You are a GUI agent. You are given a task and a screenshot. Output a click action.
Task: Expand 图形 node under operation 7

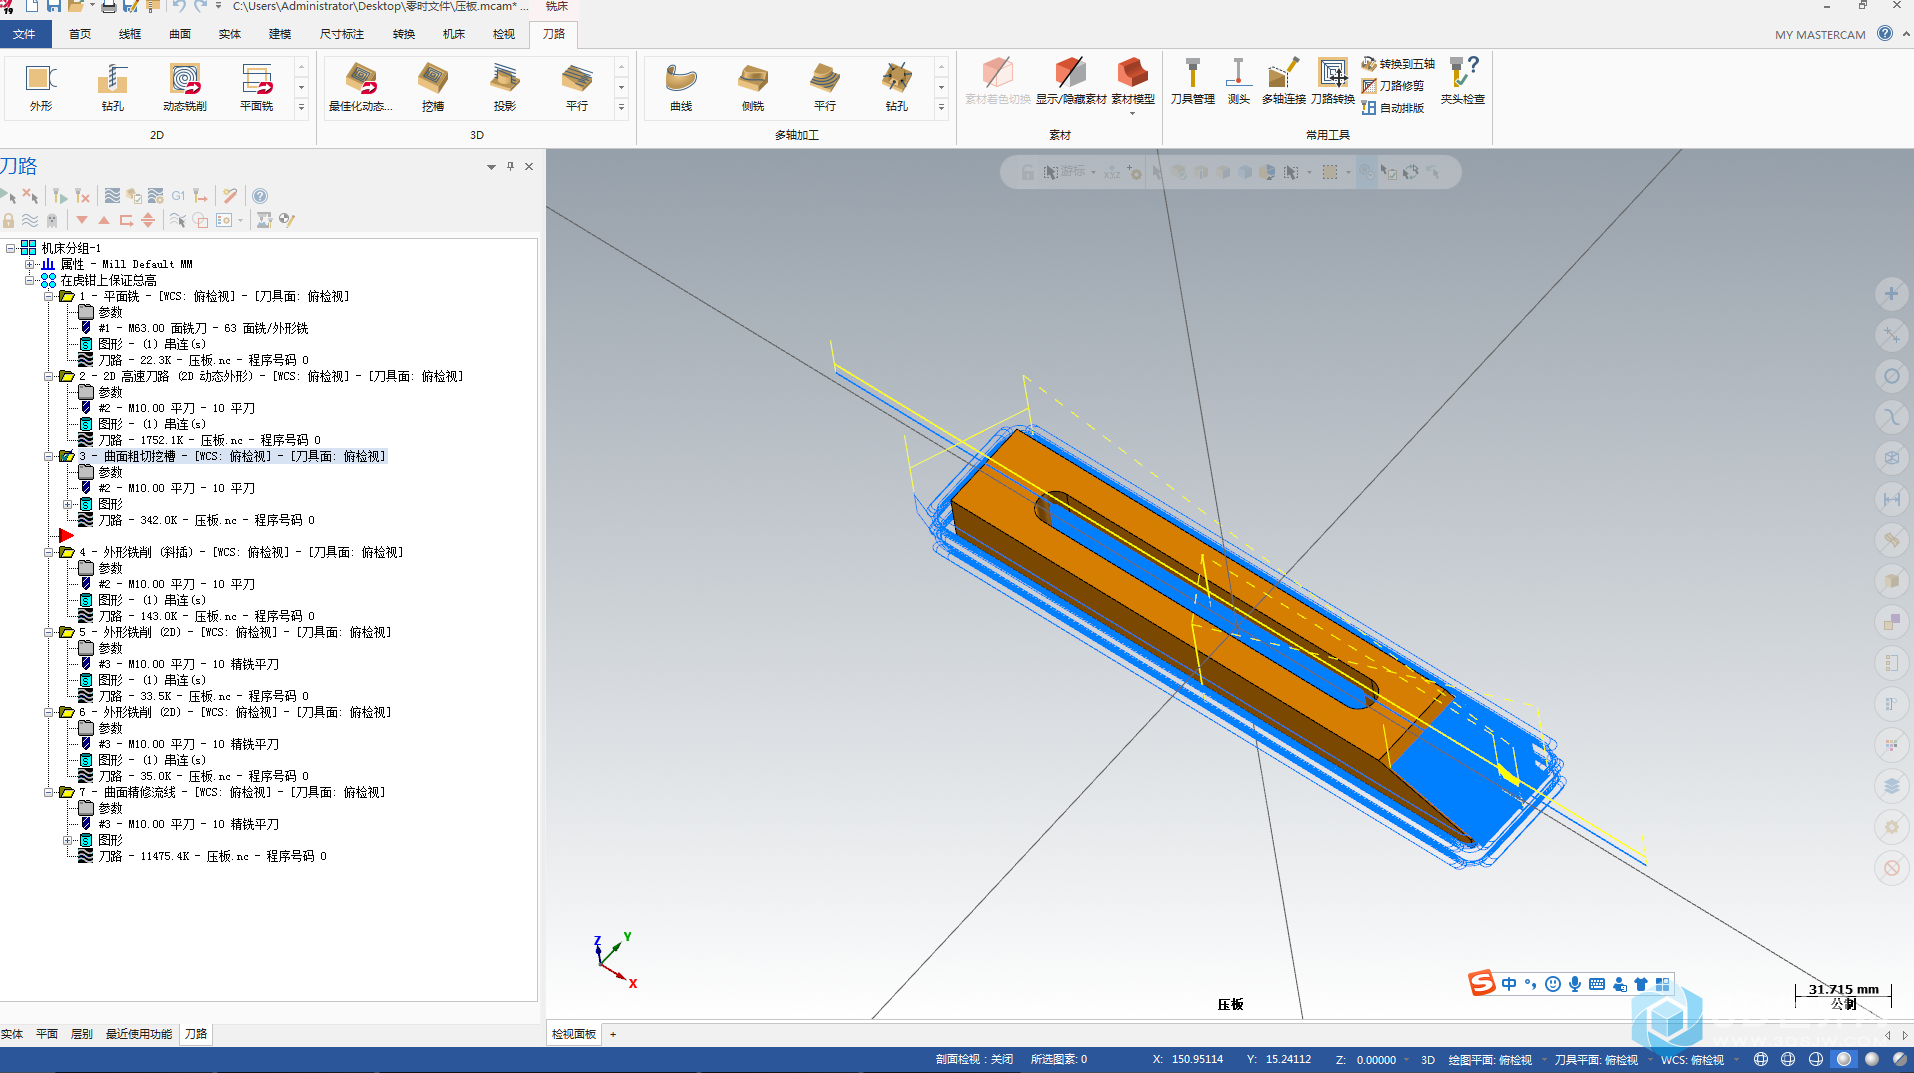(68, 840)
